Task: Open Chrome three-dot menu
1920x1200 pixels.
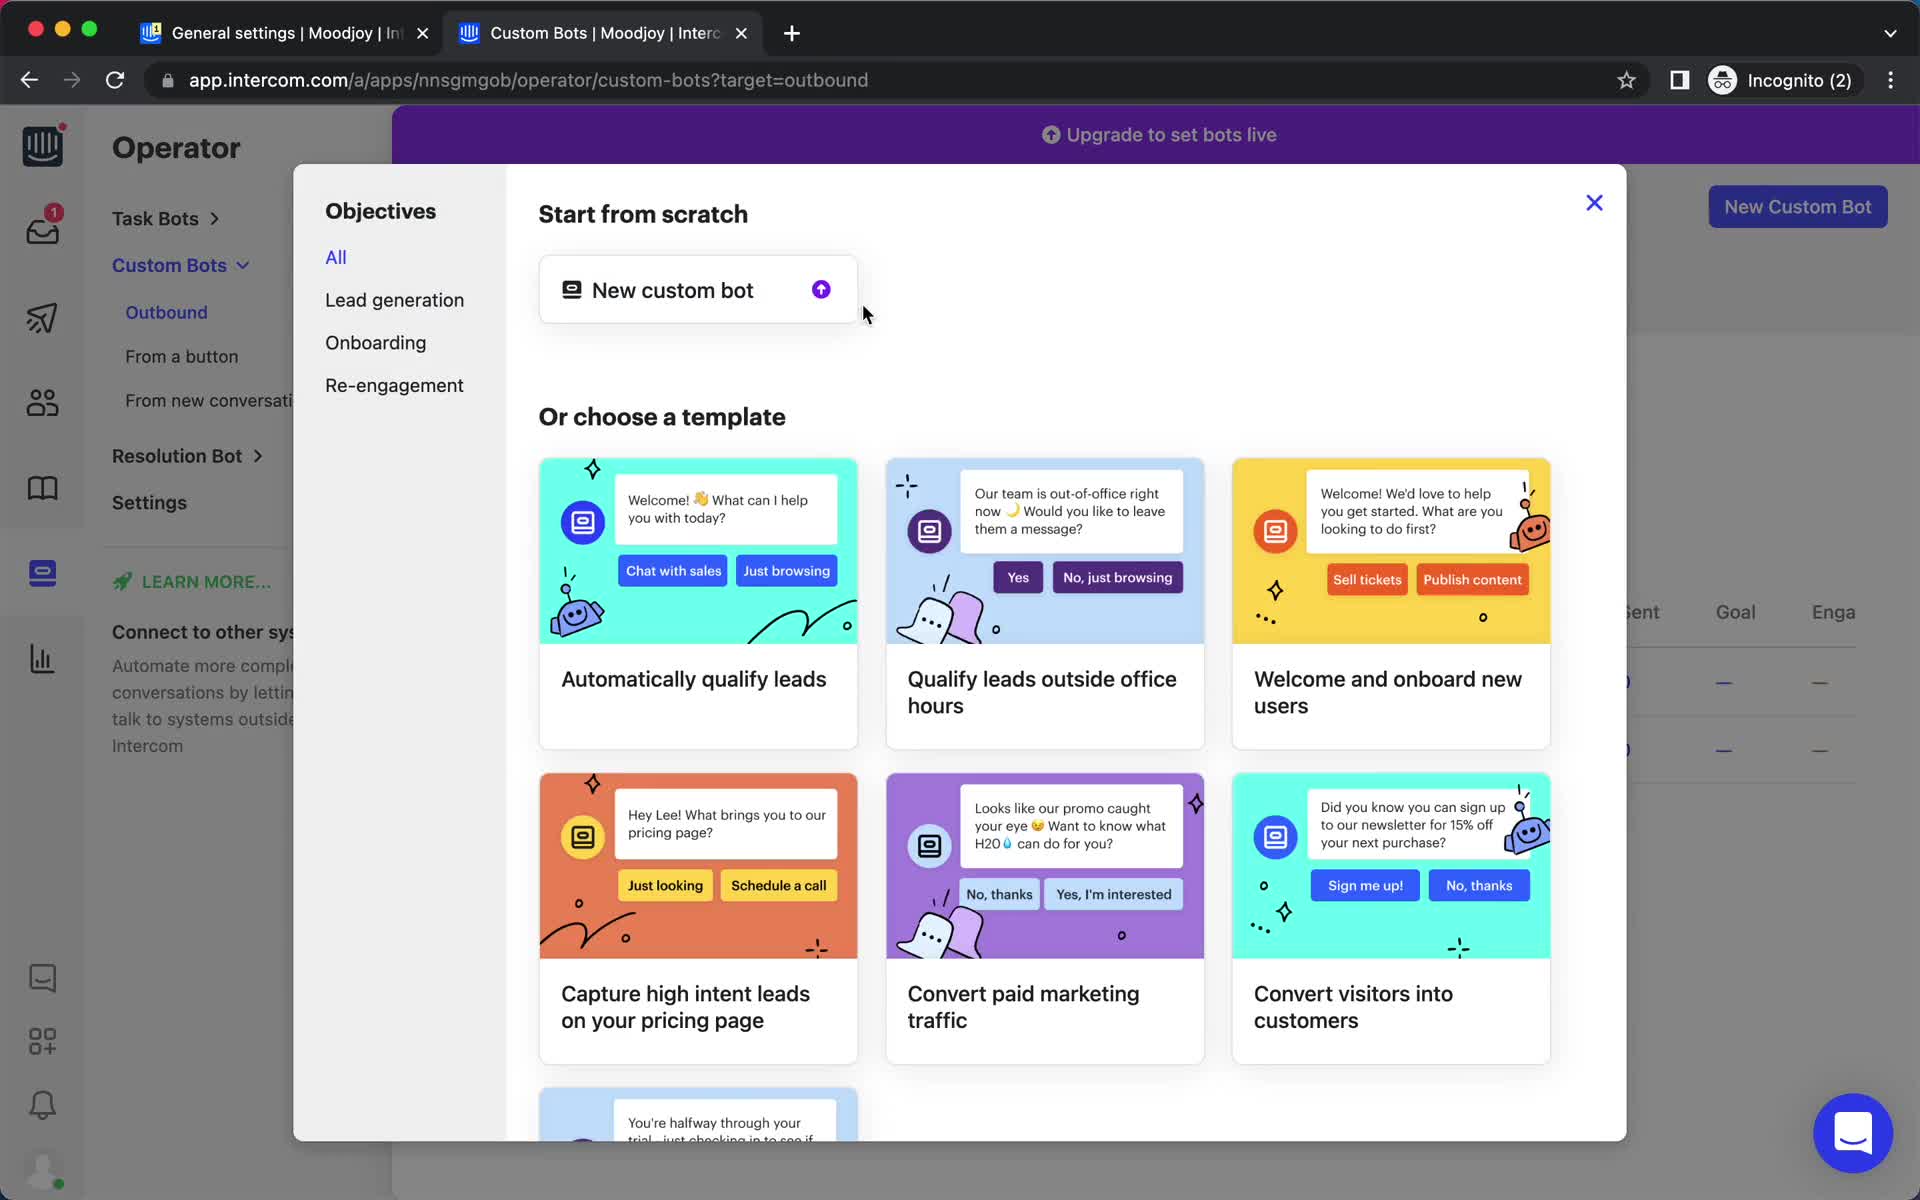Action: [1890, 80]
